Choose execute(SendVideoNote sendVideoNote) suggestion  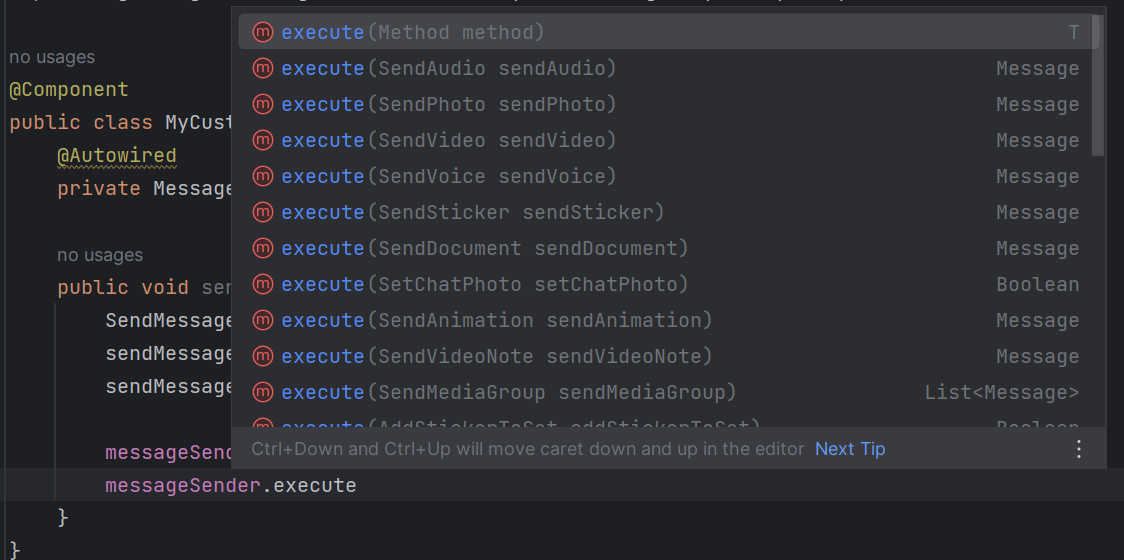pyautogui.click(x=665, y=356)
